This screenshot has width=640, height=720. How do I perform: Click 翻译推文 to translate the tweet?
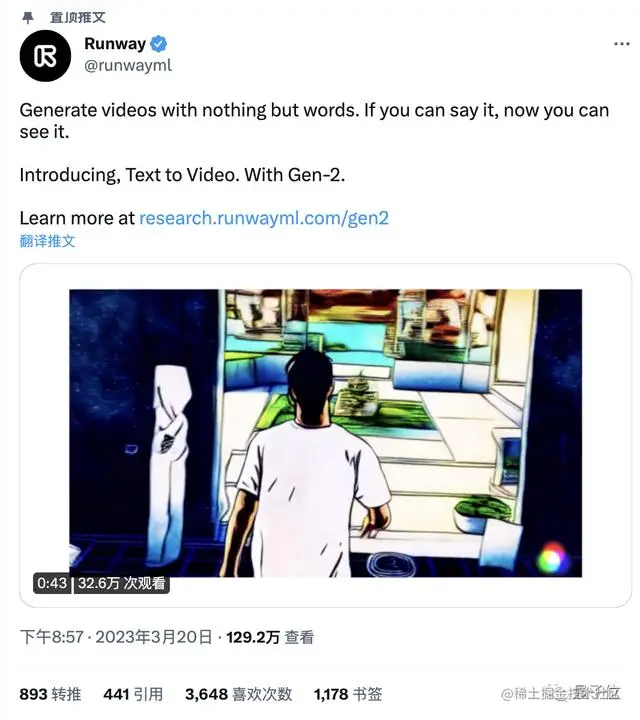(x=47, y=241)
